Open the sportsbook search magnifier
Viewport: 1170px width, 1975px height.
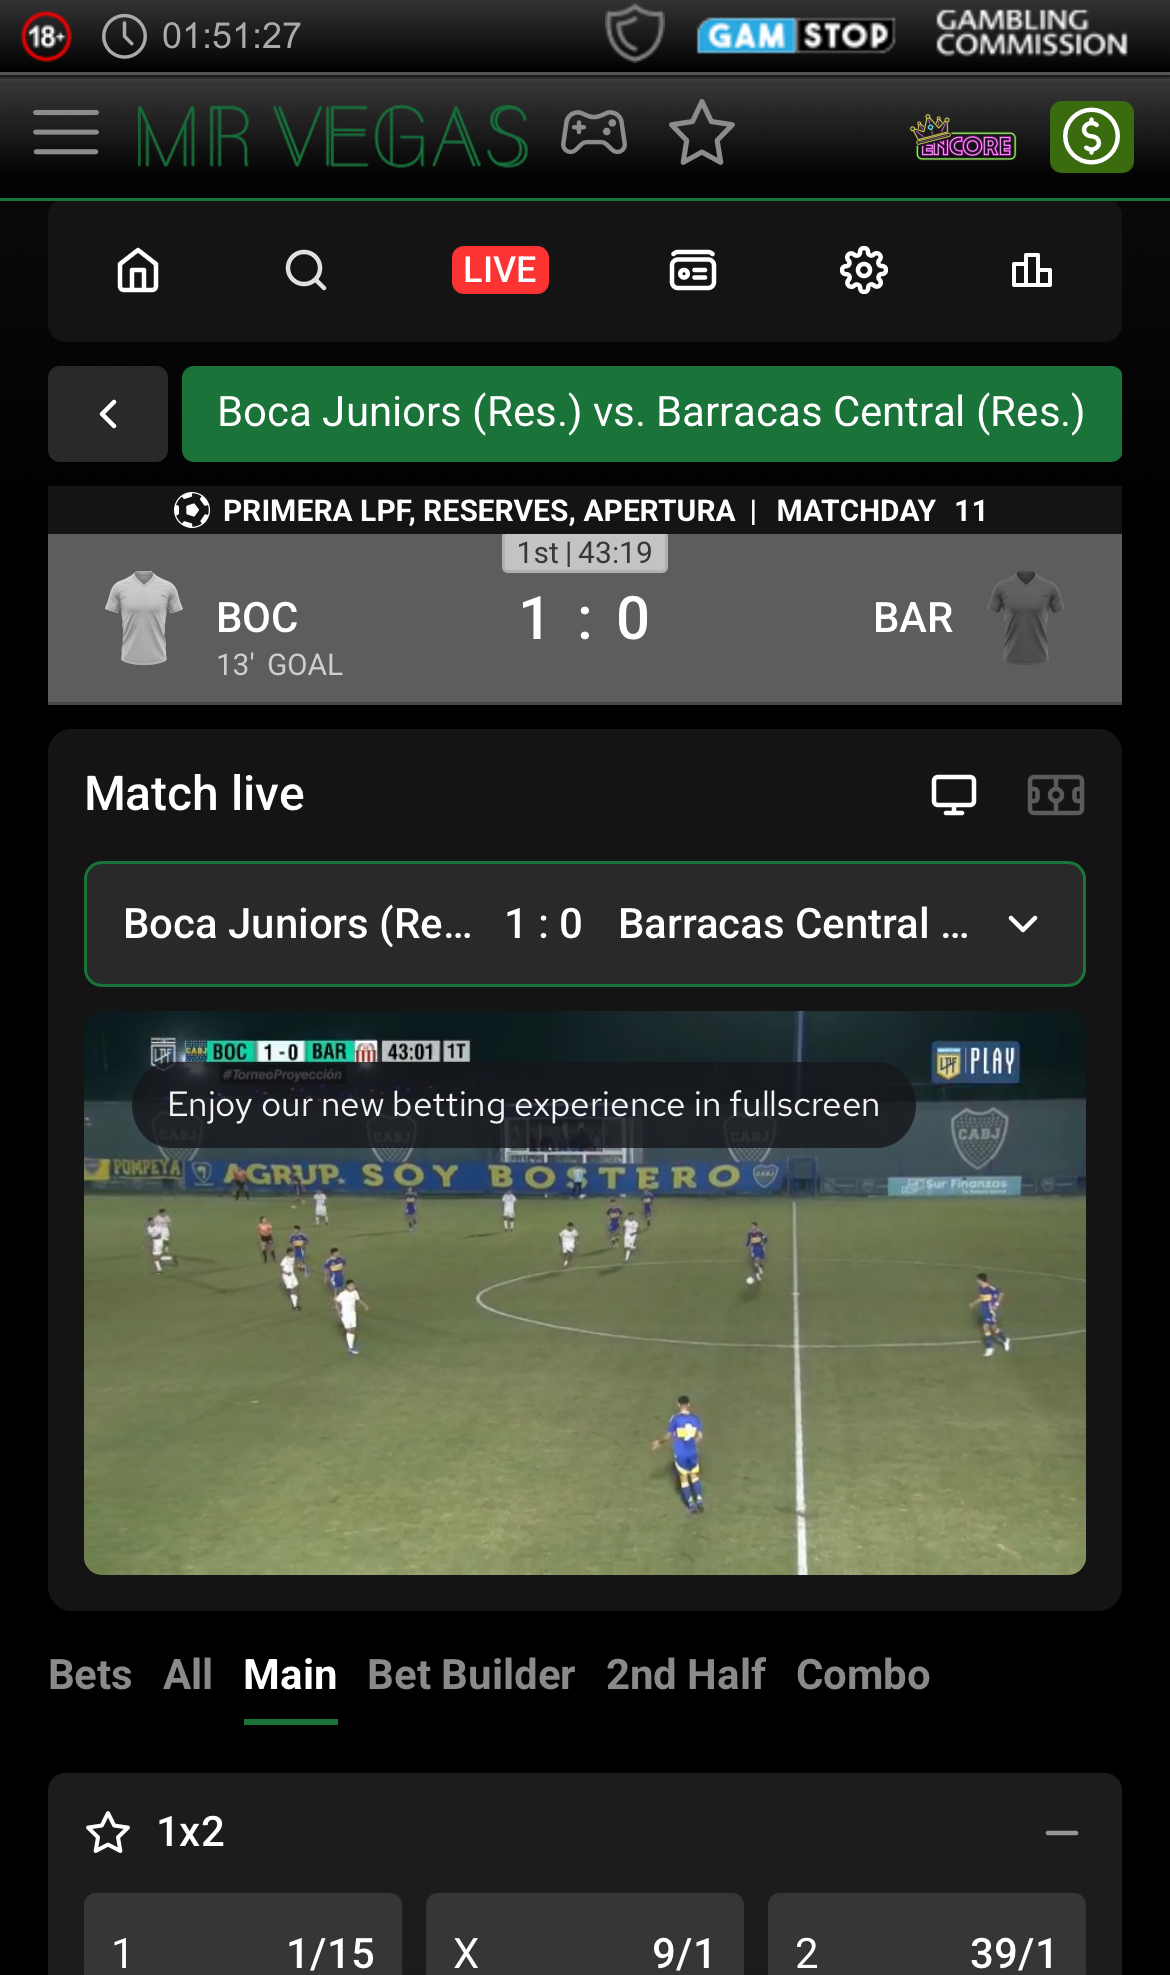pos(306,270)
